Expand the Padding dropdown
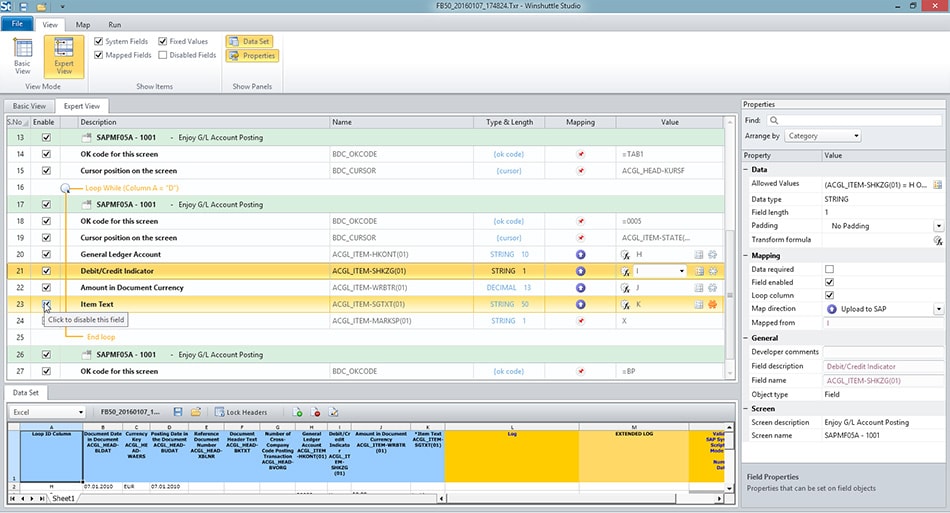 point(937,227)
